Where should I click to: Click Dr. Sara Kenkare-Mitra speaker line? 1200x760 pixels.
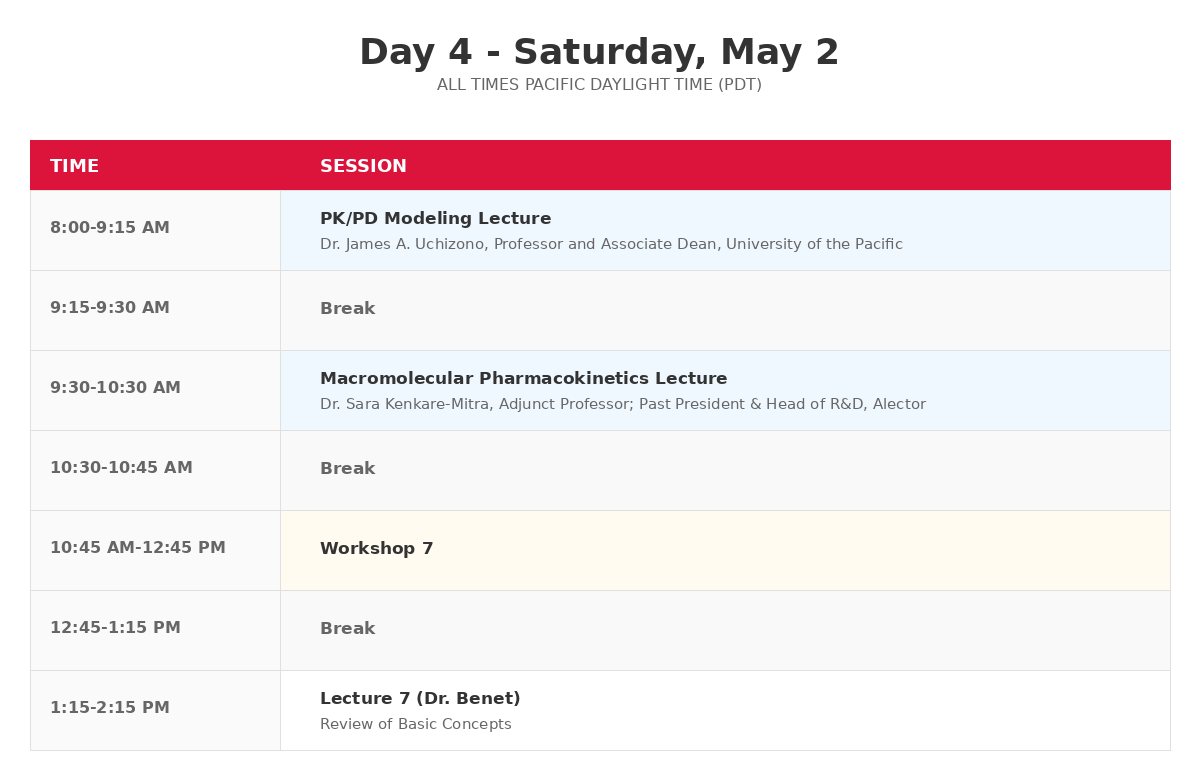tap(622, 405)
